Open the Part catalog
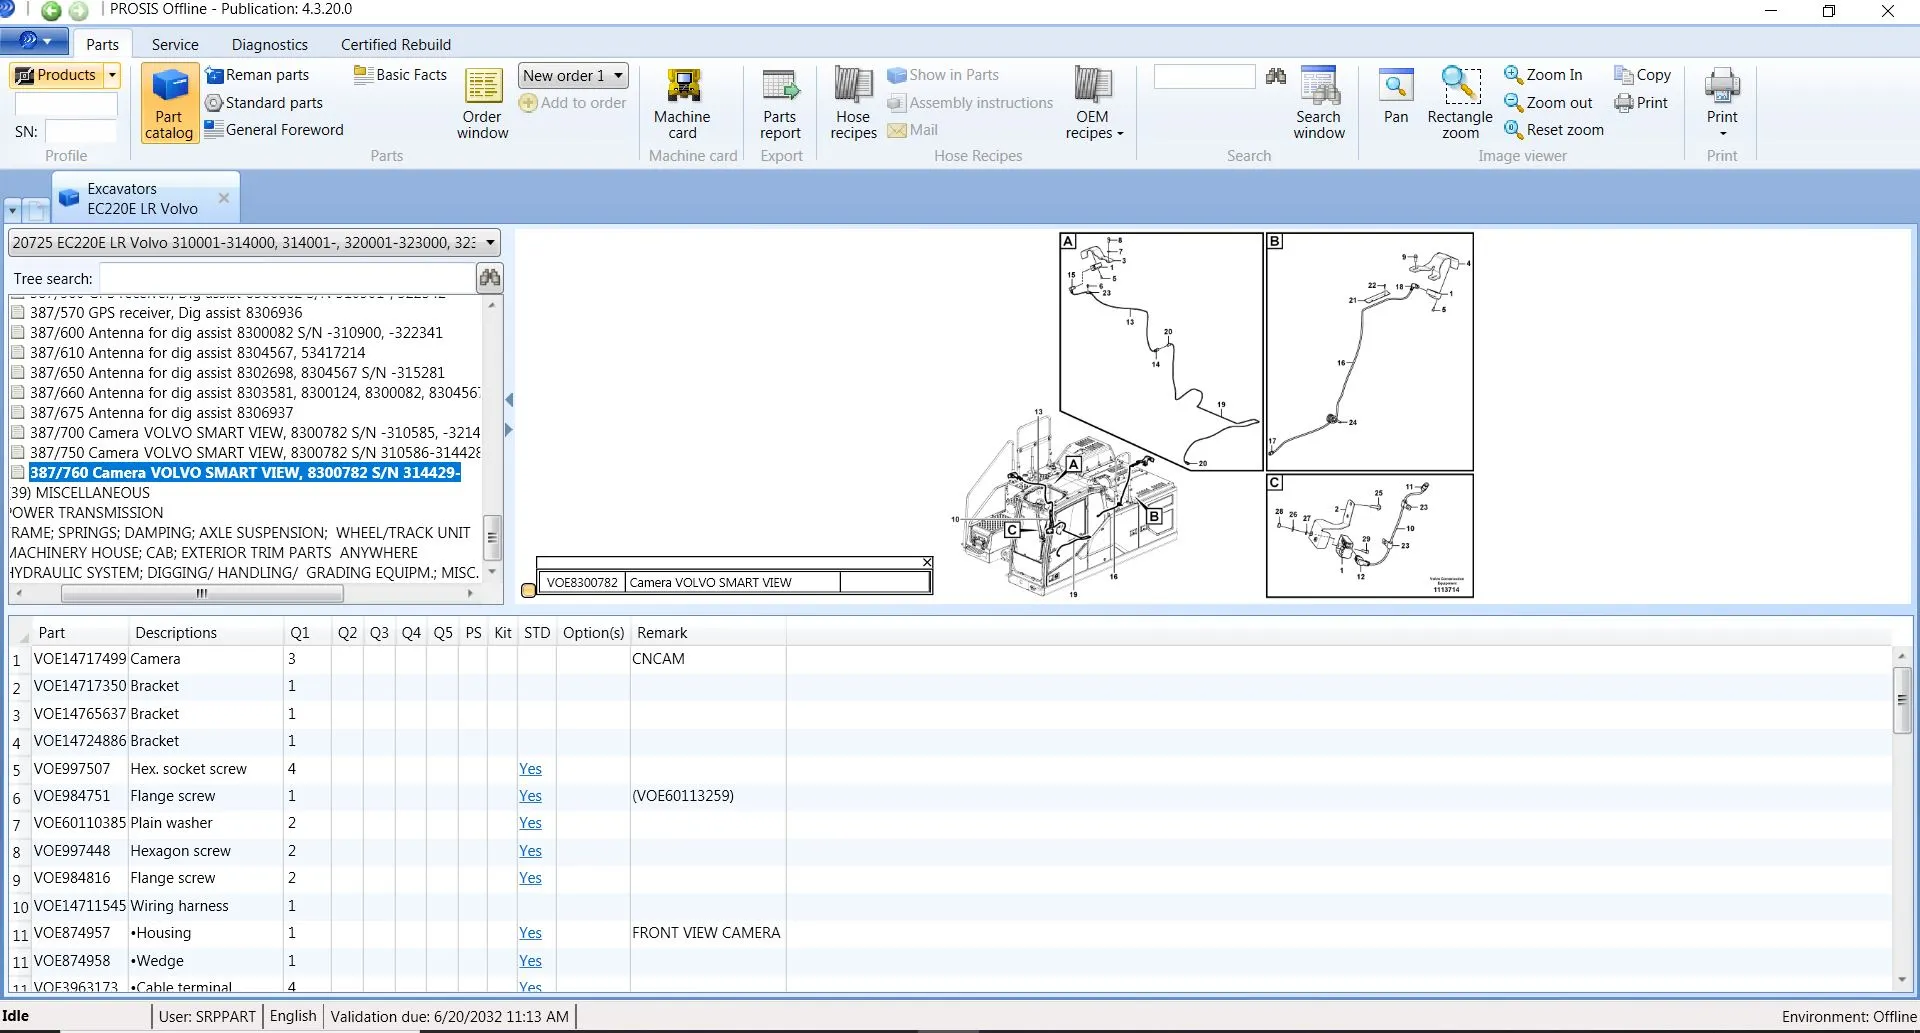Screen dimensions: 1920x1033 pyautogui.click(x=169, y=104)
